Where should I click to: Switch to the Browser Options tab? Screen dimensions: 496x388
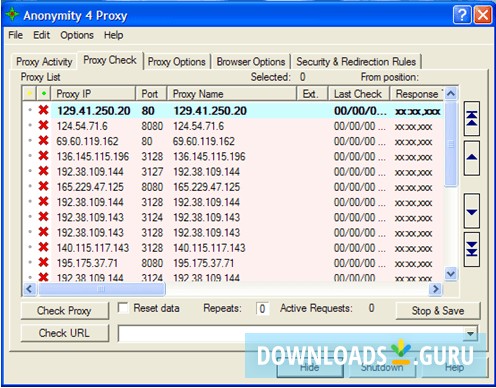click(251, 62)
